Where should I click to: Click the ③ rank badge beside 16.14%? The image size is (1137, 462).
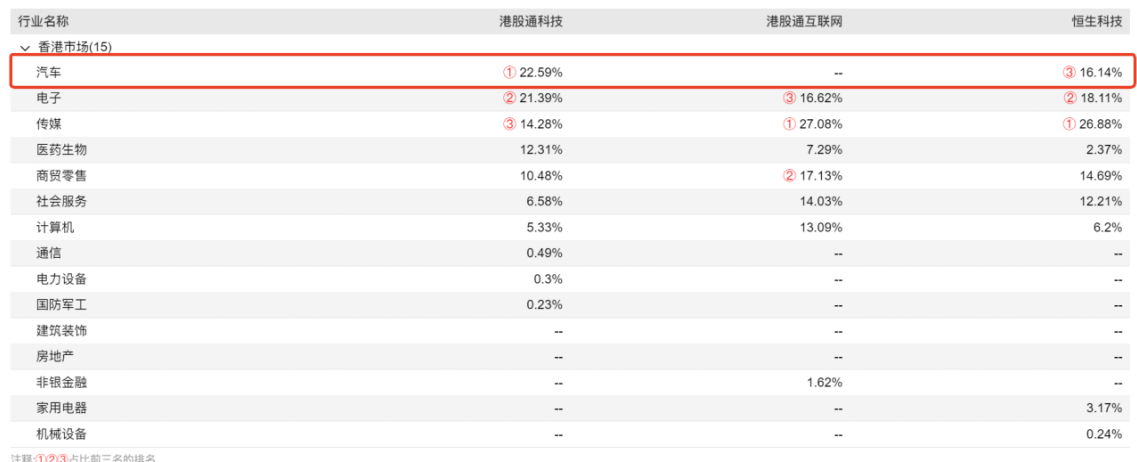[1070, 73]
